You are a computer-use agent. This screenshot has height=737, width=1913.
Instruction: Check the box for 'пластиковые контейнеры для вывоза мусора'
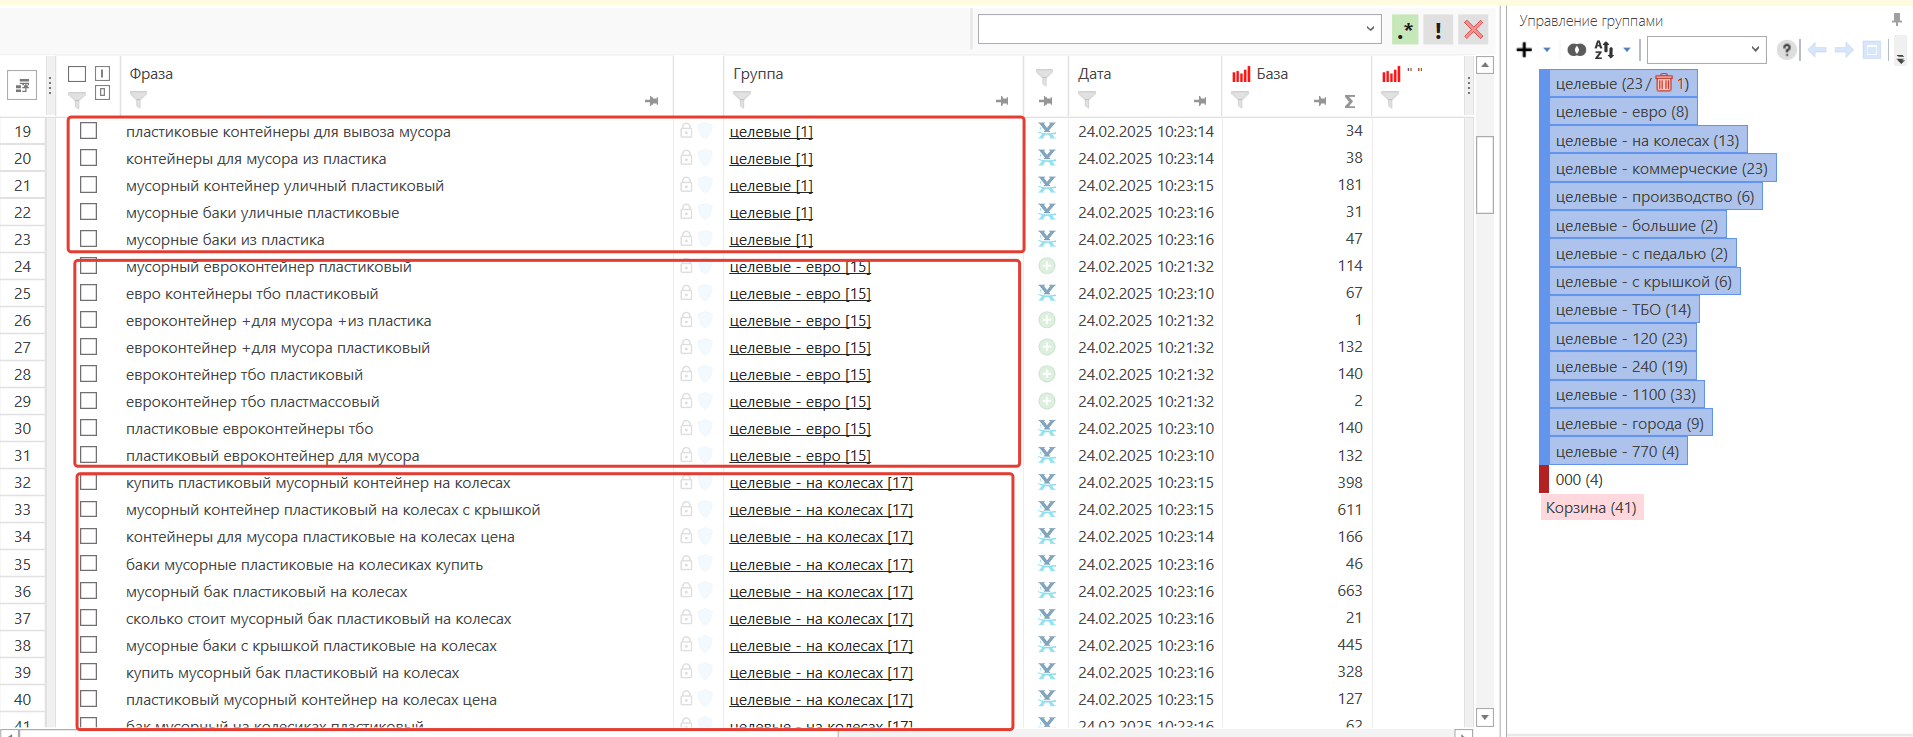pos(89,130)
